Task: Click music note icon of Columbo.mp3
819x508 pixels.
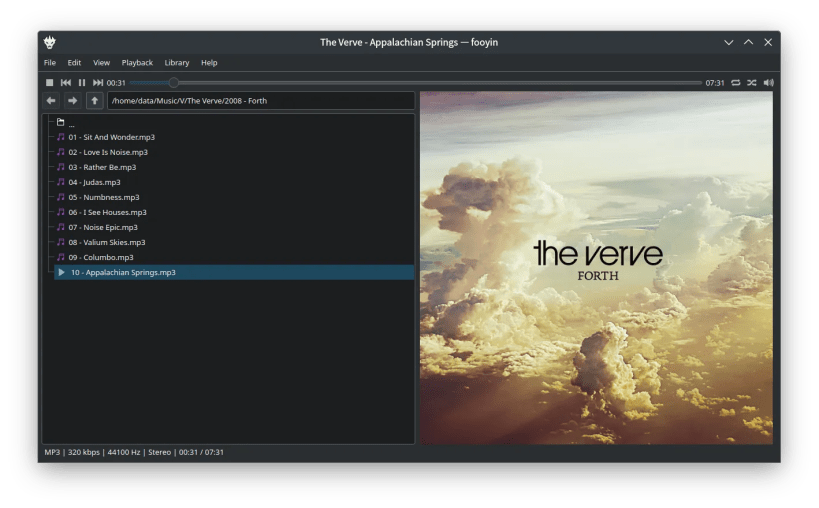Action: 61,257
